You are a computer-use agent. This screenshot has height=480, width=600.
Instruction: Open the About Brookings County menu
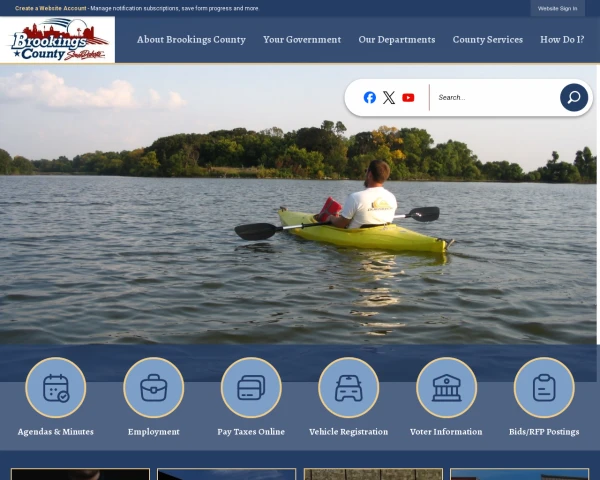pyautogui.click(x=191, y=40)
